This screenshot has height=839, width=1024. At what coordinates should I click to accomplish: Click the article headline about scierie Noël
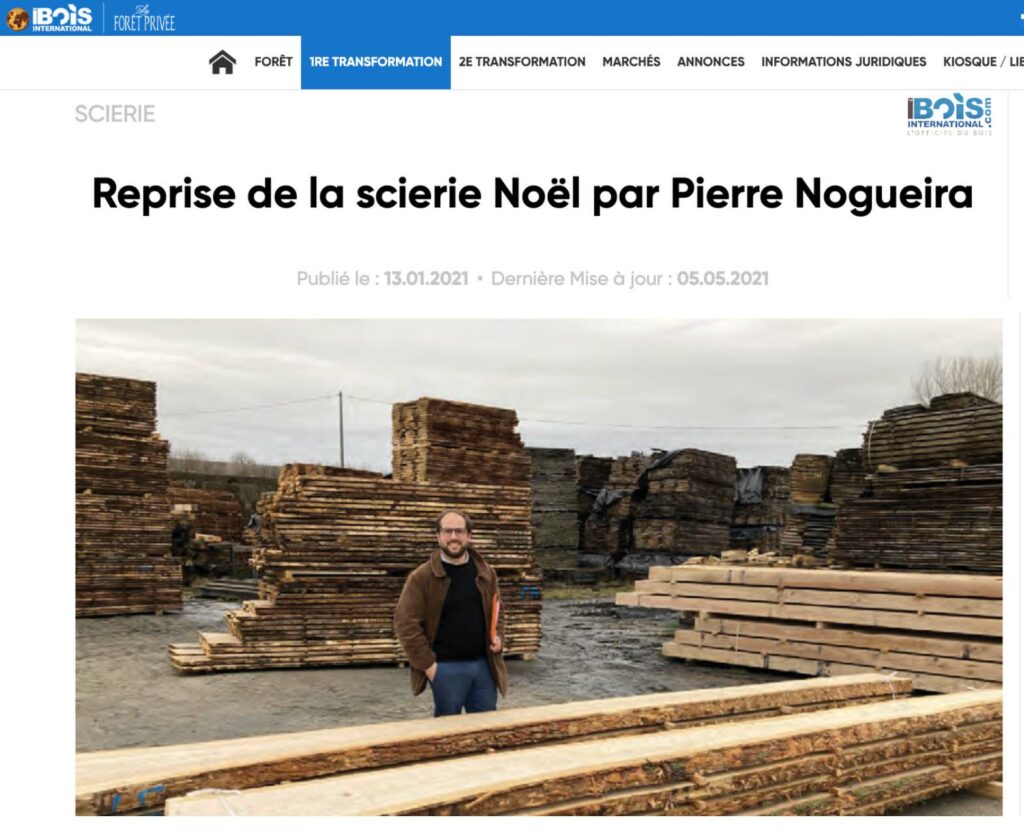532,194
